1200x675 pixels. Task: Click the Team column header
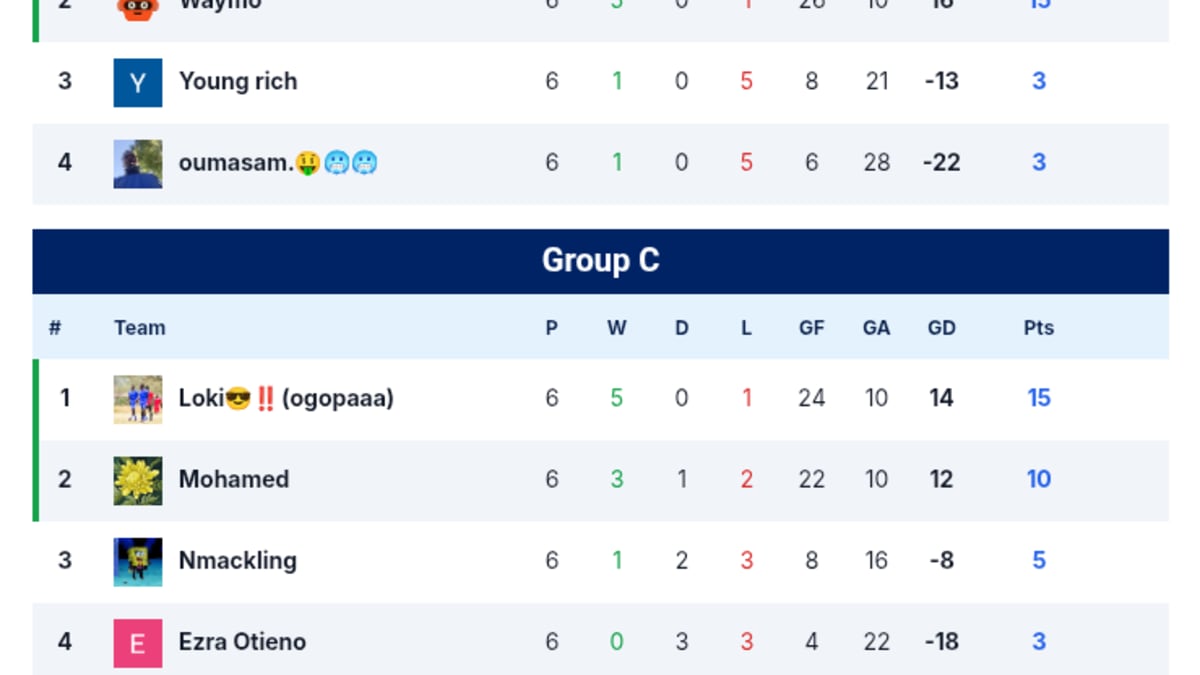click(x=140, y=327)
